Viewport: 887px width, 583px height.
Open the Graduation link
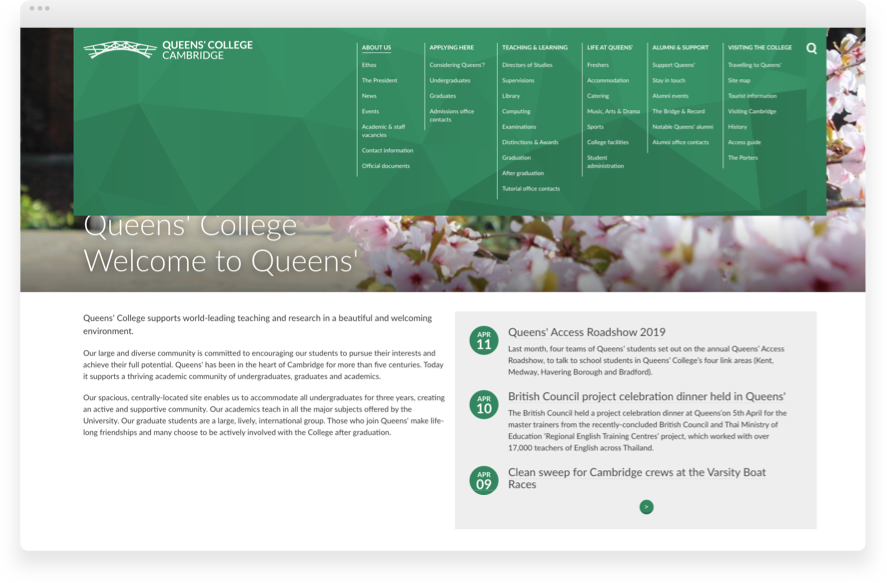point(516,158)
